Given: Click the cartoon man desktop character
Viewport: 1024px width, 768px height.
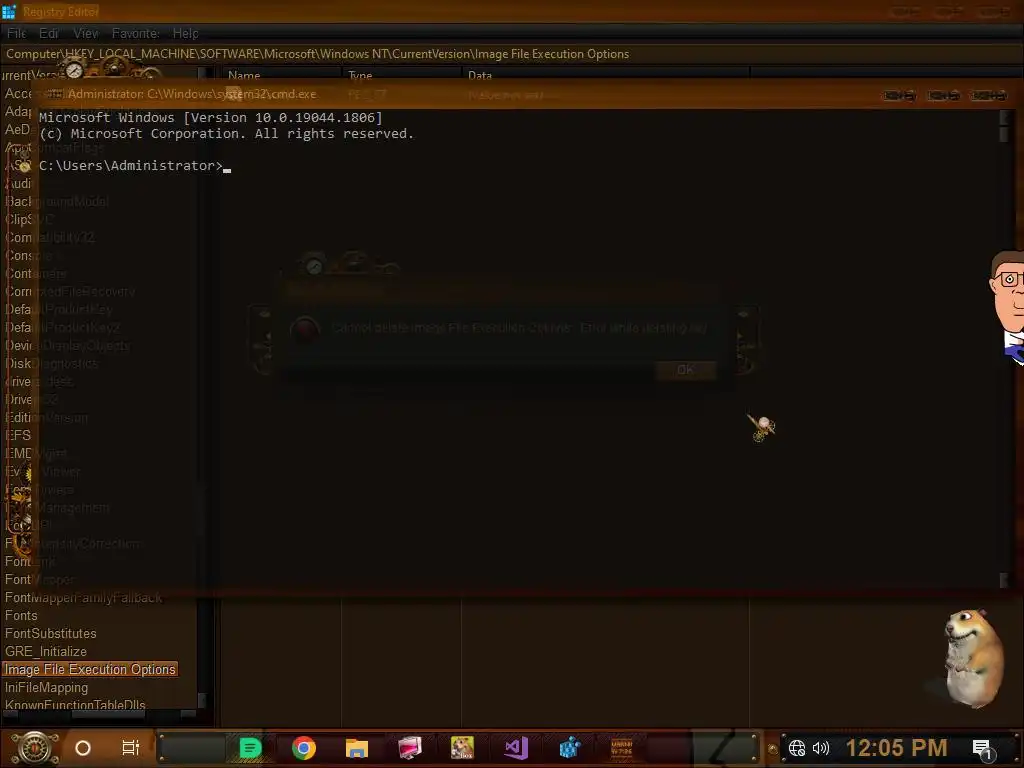Looking at the screenshot, I should pyautogui.click(x=1006, y=307).
